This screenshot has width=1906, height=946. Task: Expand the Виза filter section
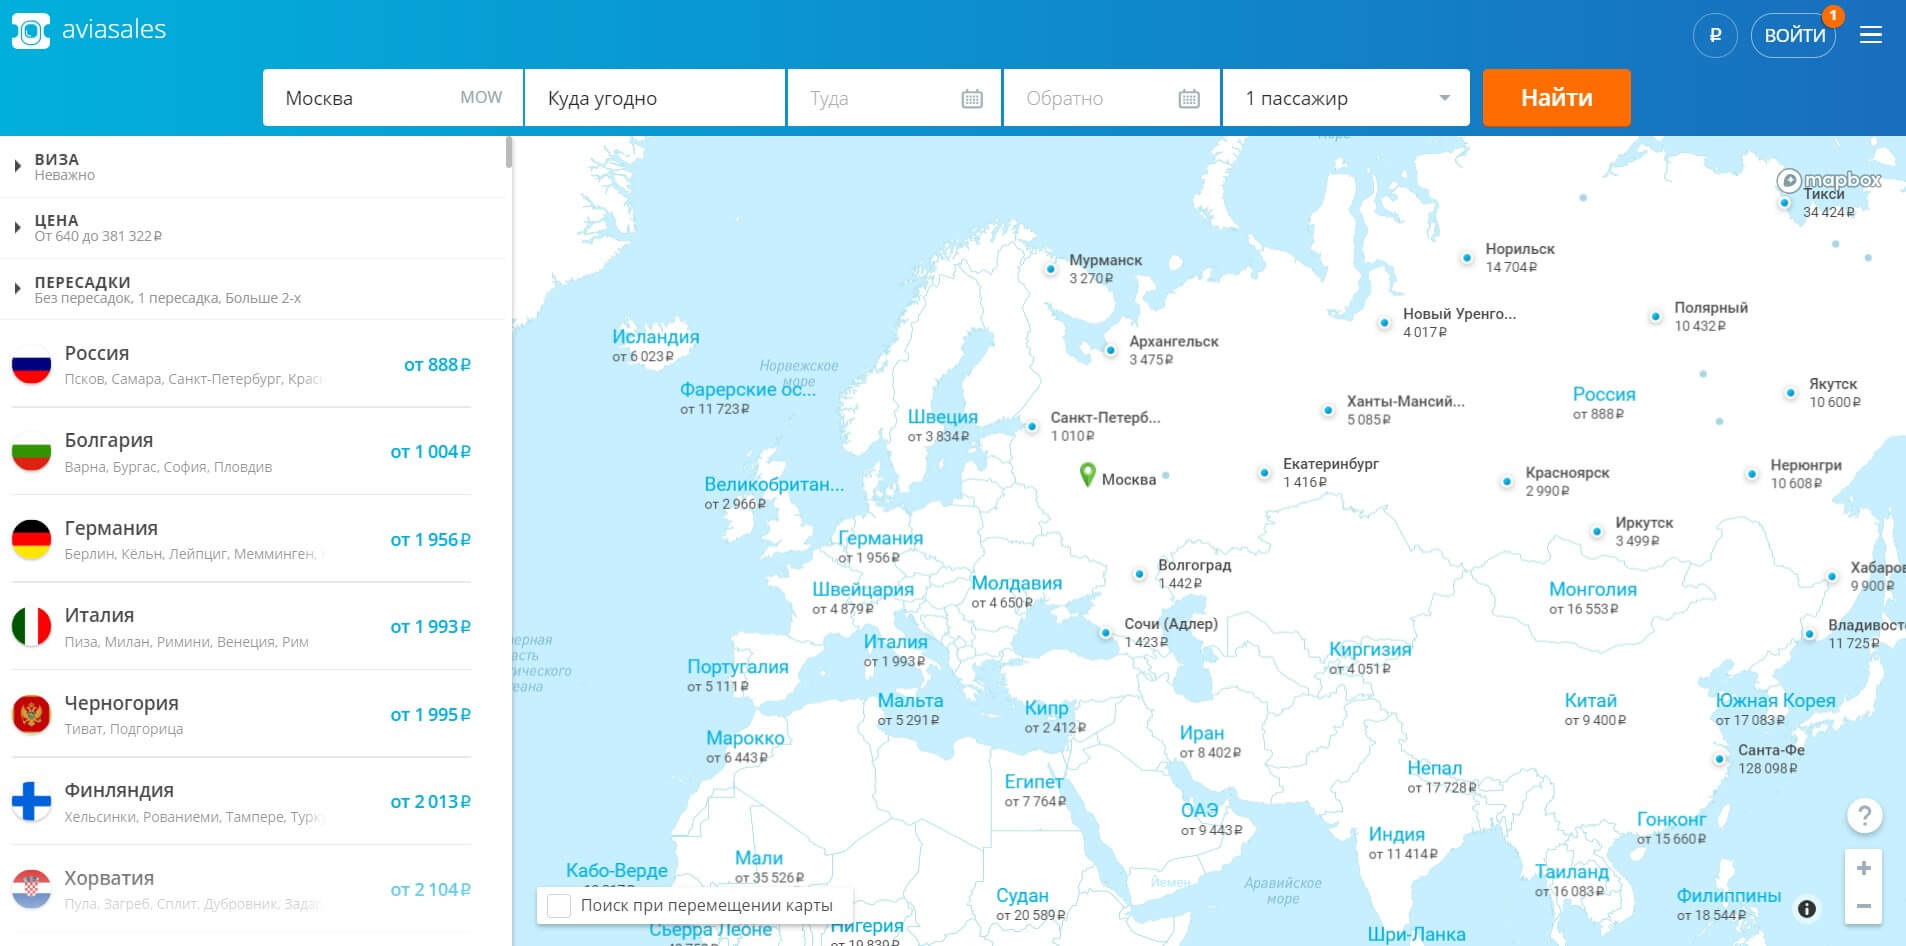tap(18, 166)
